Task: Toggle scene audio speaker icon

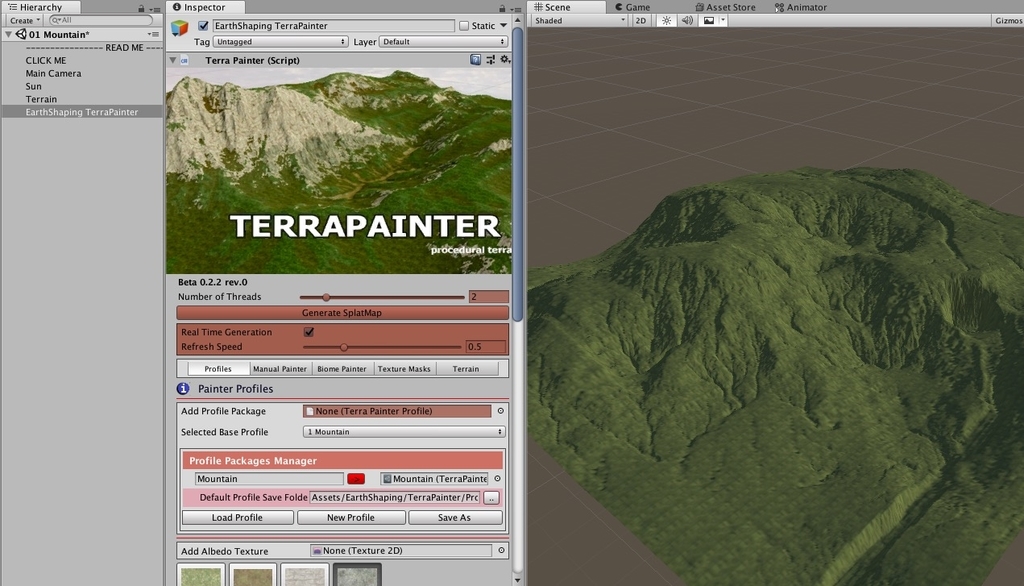Action: pyautogui.click(x=687, y=20)
